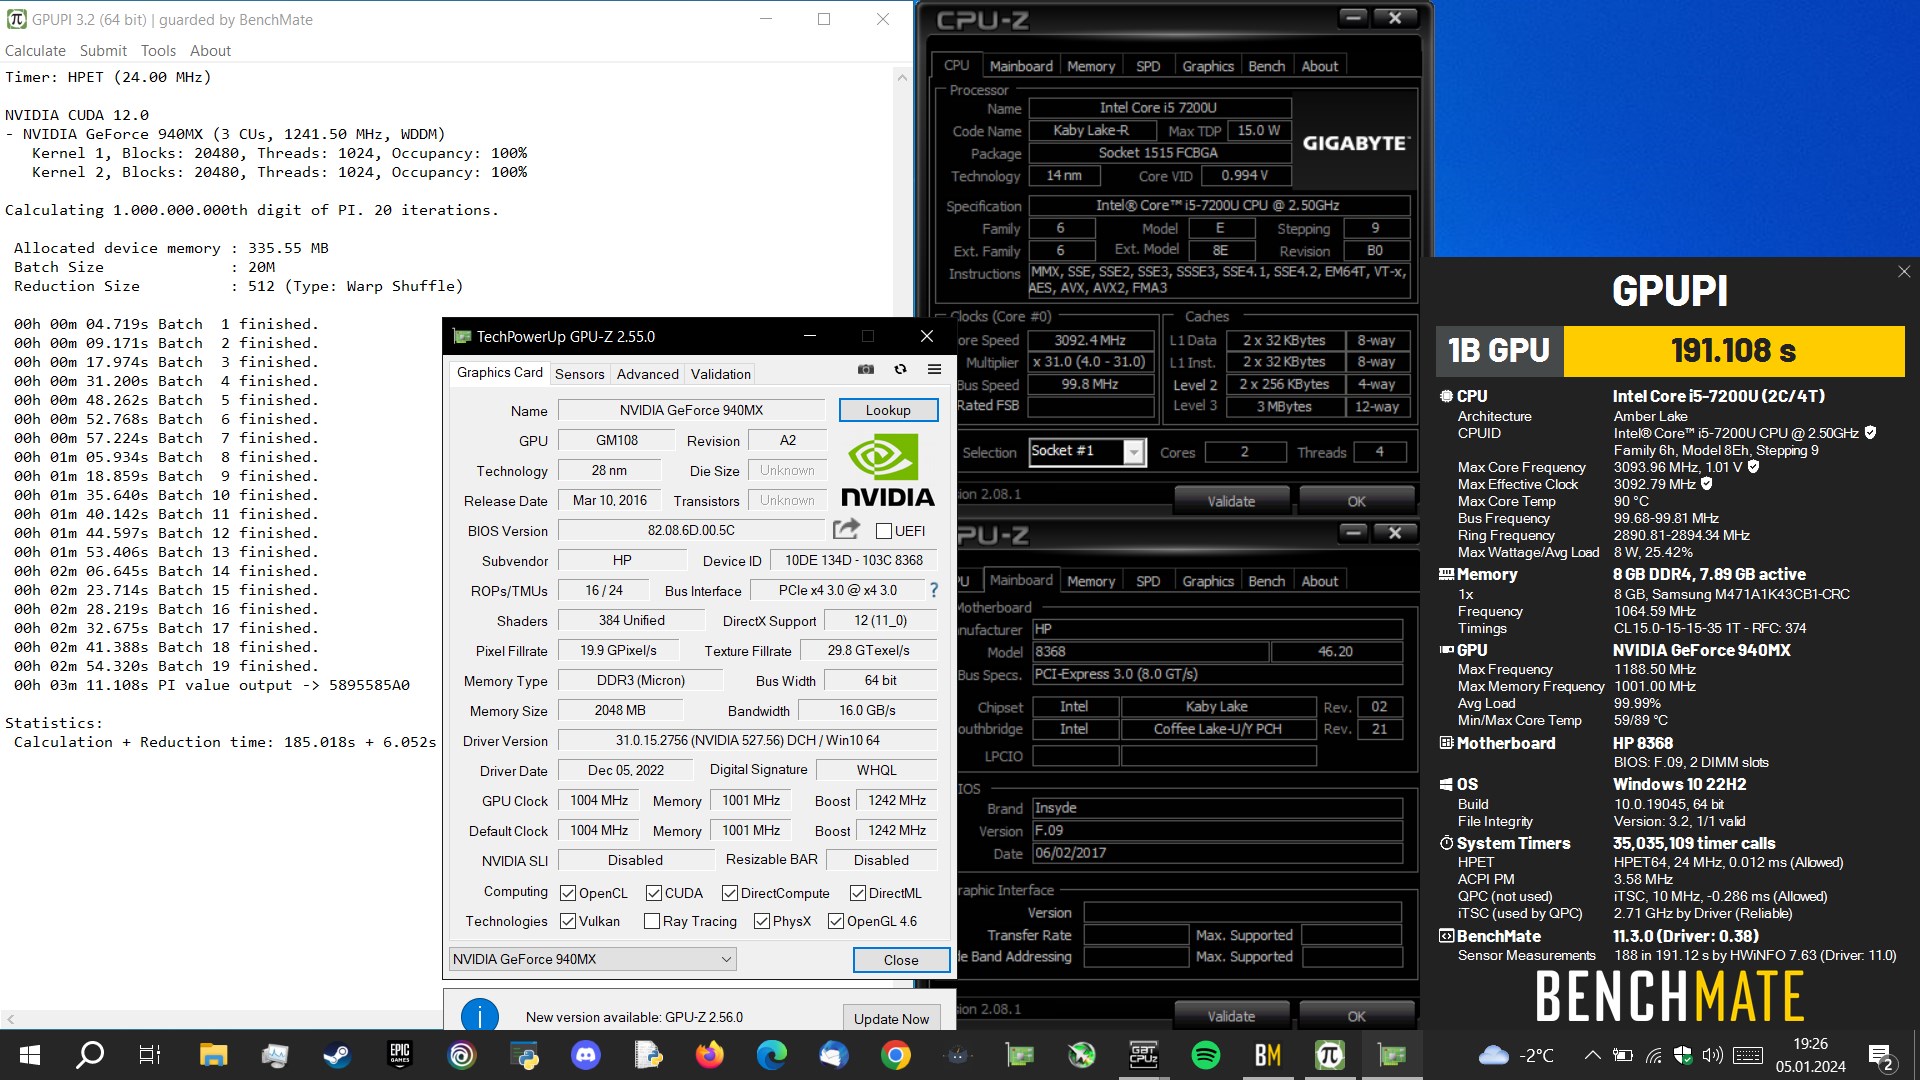Click Update Now for GPU-Z 2.56.0
This screenshot has height=1080, width=1920.
(891, 1018)
